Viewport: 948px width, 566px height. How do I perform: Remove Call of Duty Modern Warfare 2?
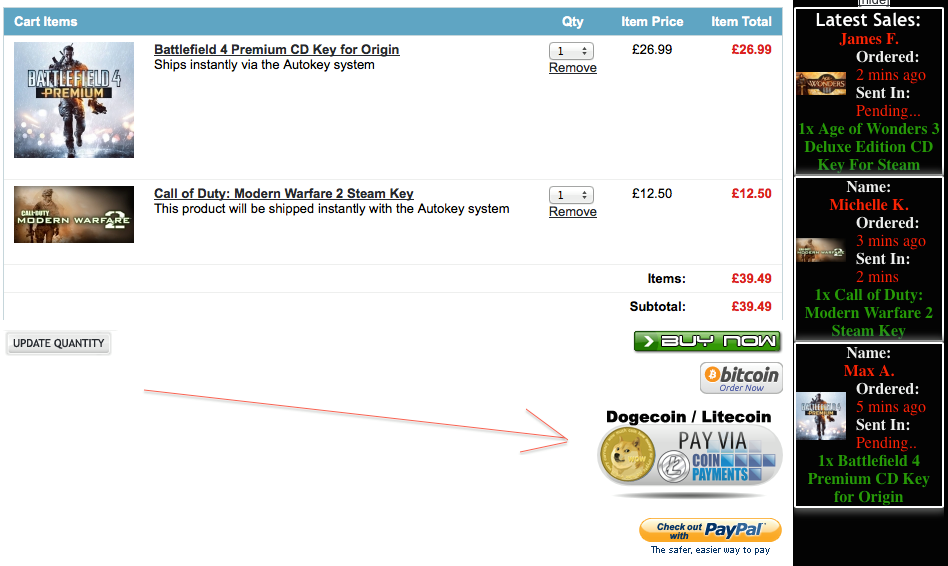coord(573,212)
